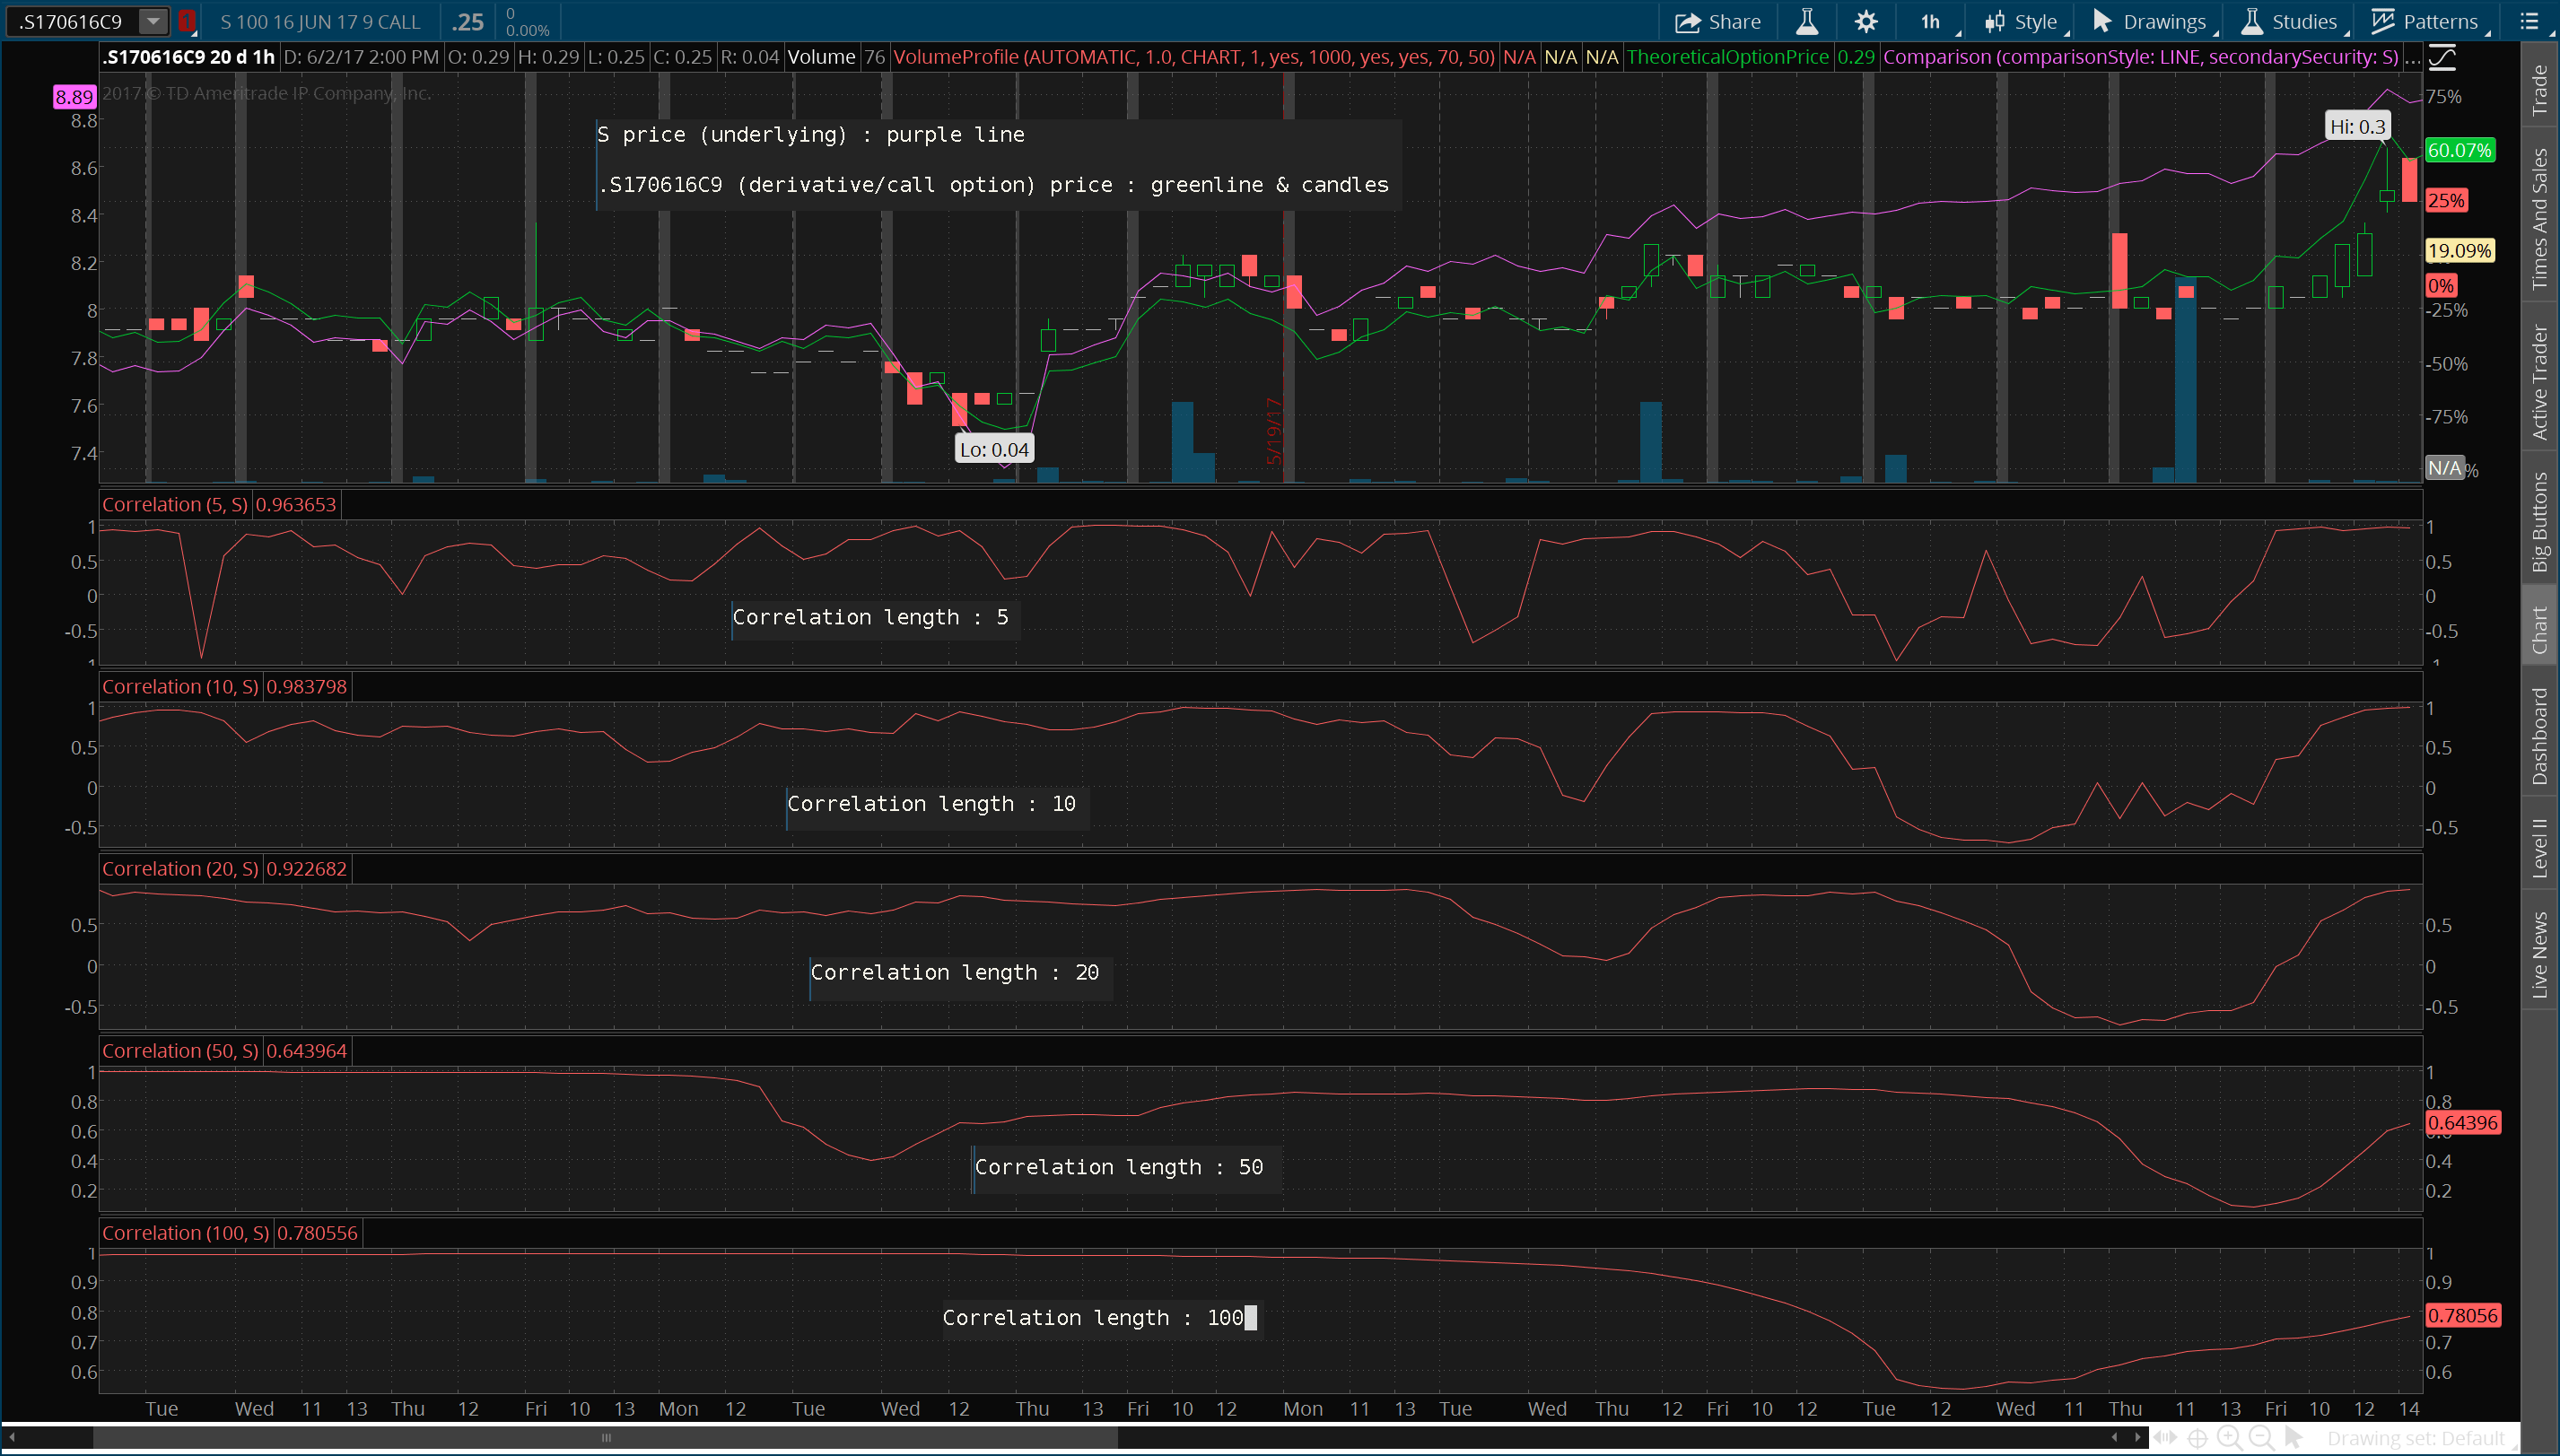The width and height of the screenshot is (2560, 1456).
Task: Click the red linking group 1 badge
Action: [x=185, y=20]
